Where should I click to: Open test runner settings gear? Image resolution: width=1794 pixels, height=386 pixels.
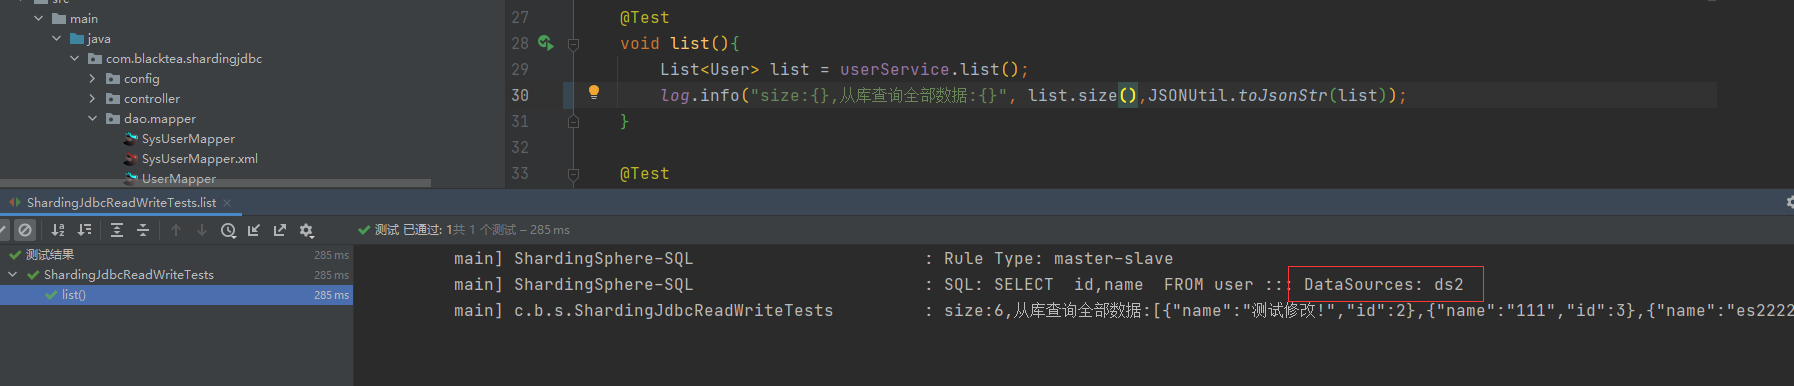(x=307, y=230)
